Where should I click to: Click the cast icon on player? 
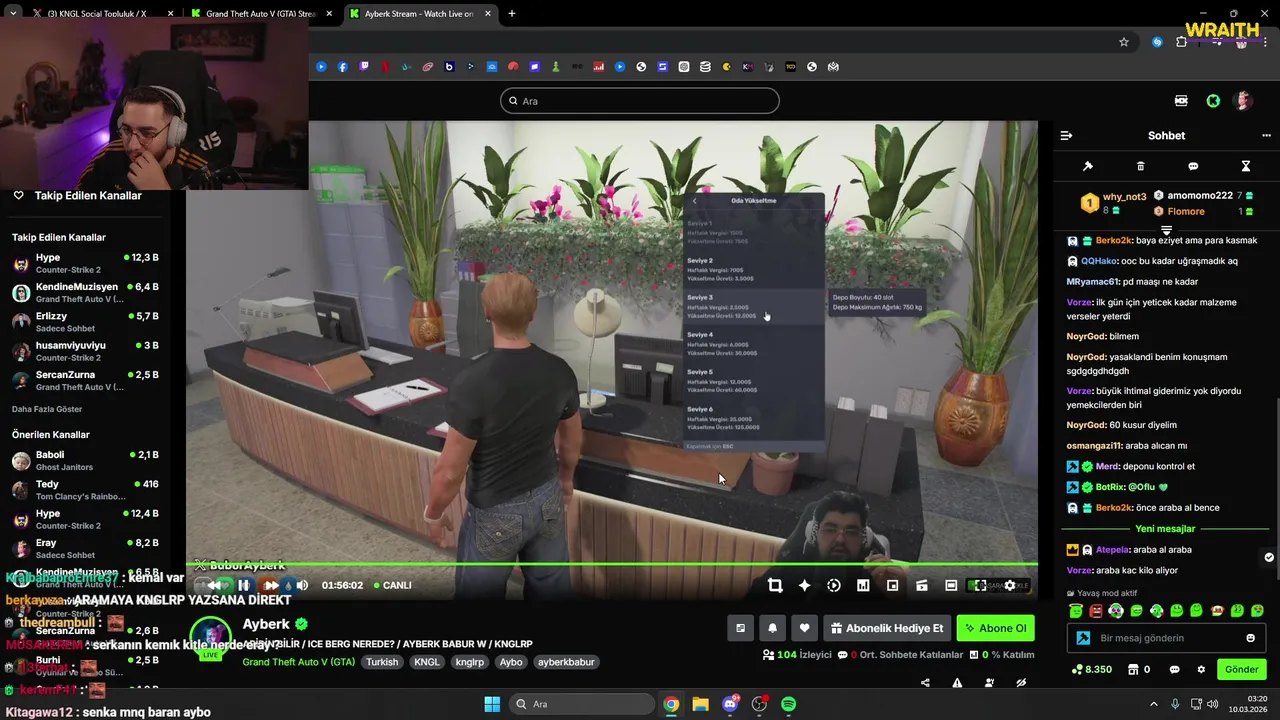(x=922, y=585)
